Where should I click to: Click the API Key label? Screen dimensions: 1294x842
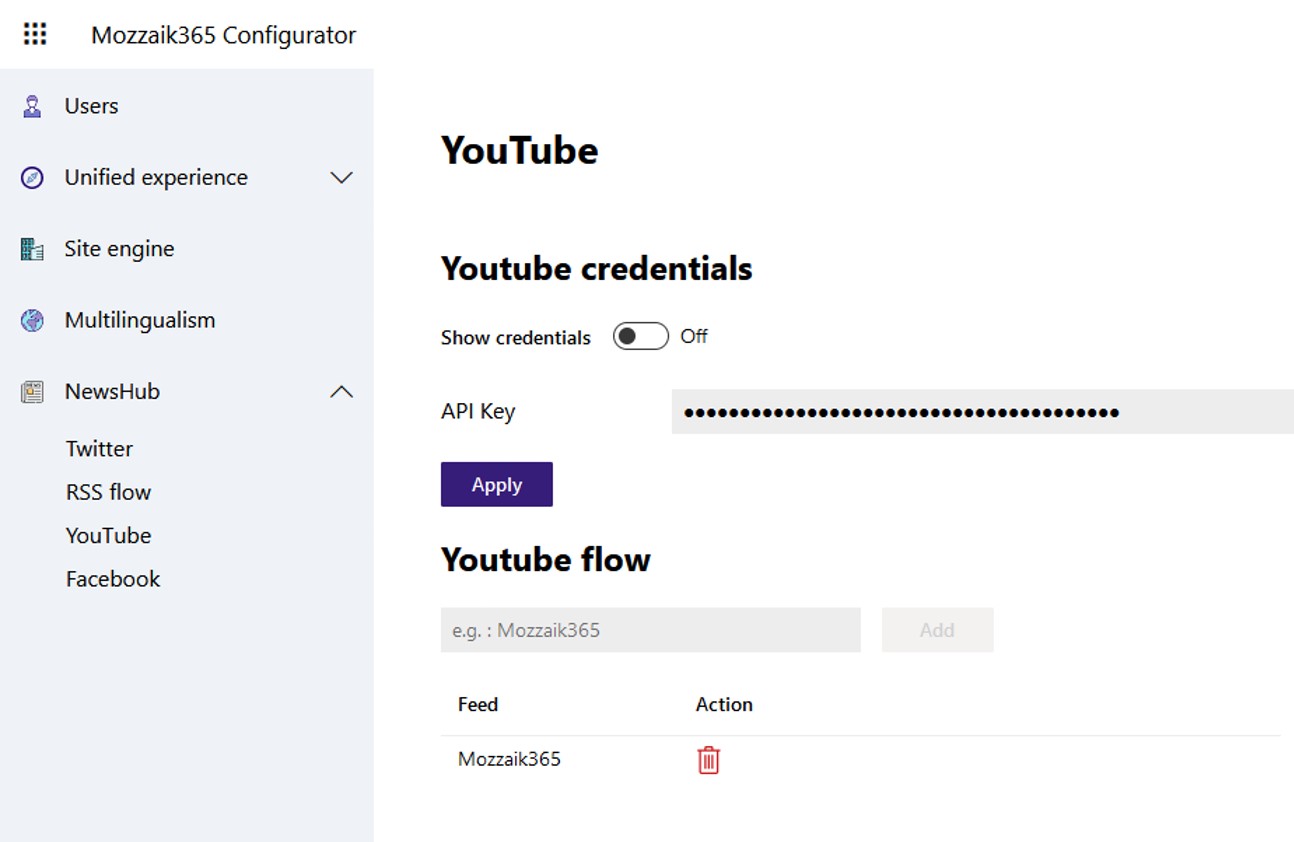[478, 412]
